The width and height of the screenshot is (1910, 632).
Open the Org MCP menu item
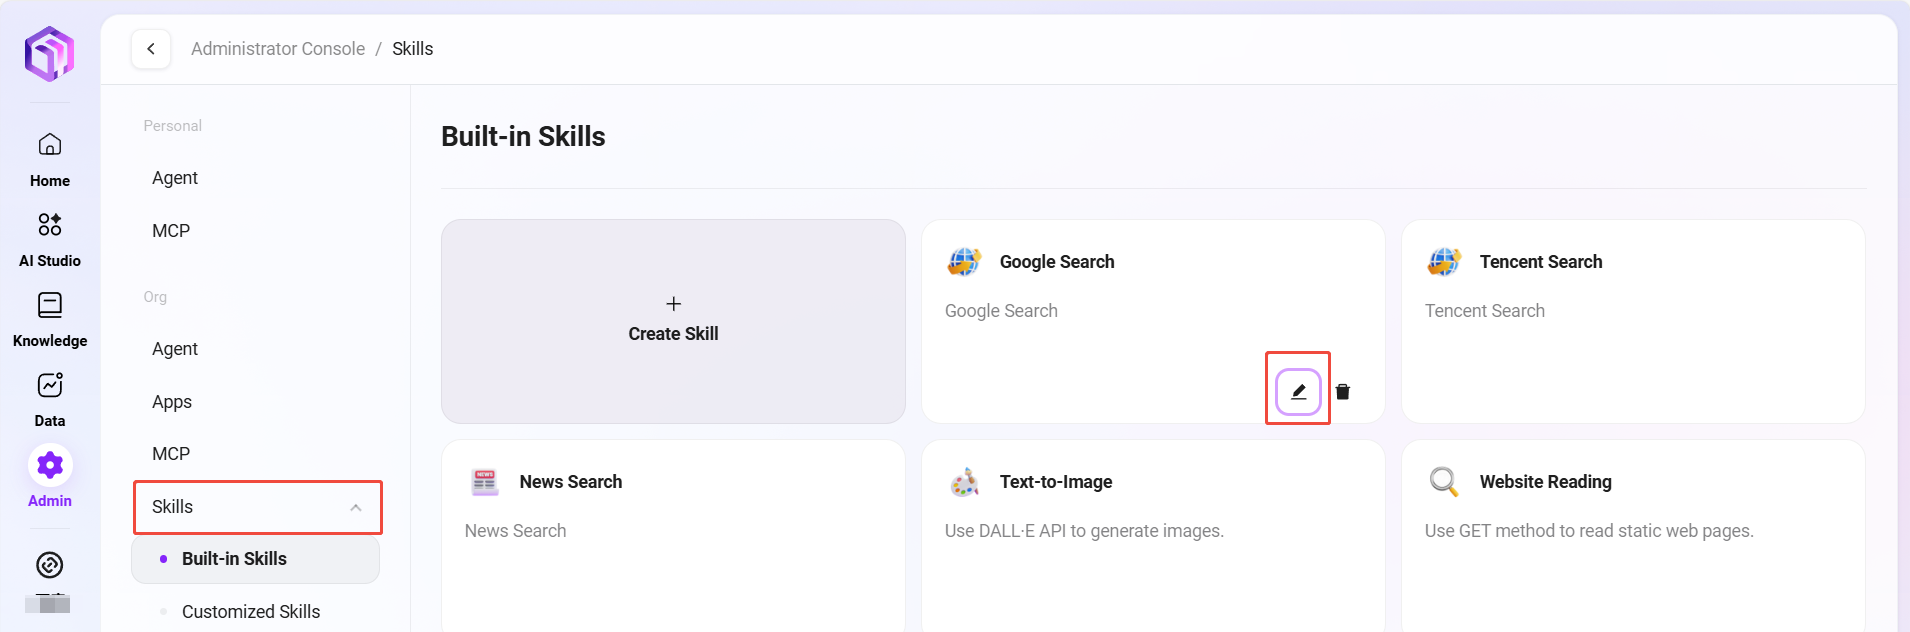click(x=171, y=454)
